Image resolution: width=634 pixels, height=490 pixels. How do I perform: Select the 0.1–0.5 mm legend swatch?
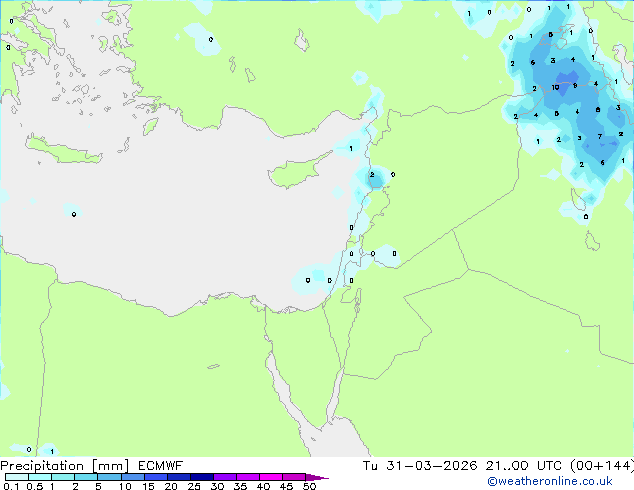pyautogui.click(x=17, y=477)
